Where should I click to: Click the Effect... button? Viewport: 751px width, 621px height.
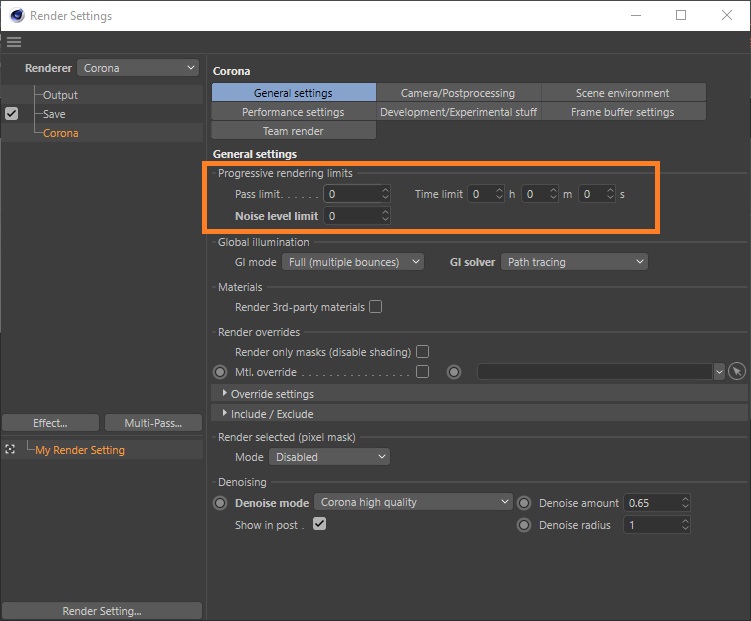pos(50,423)
